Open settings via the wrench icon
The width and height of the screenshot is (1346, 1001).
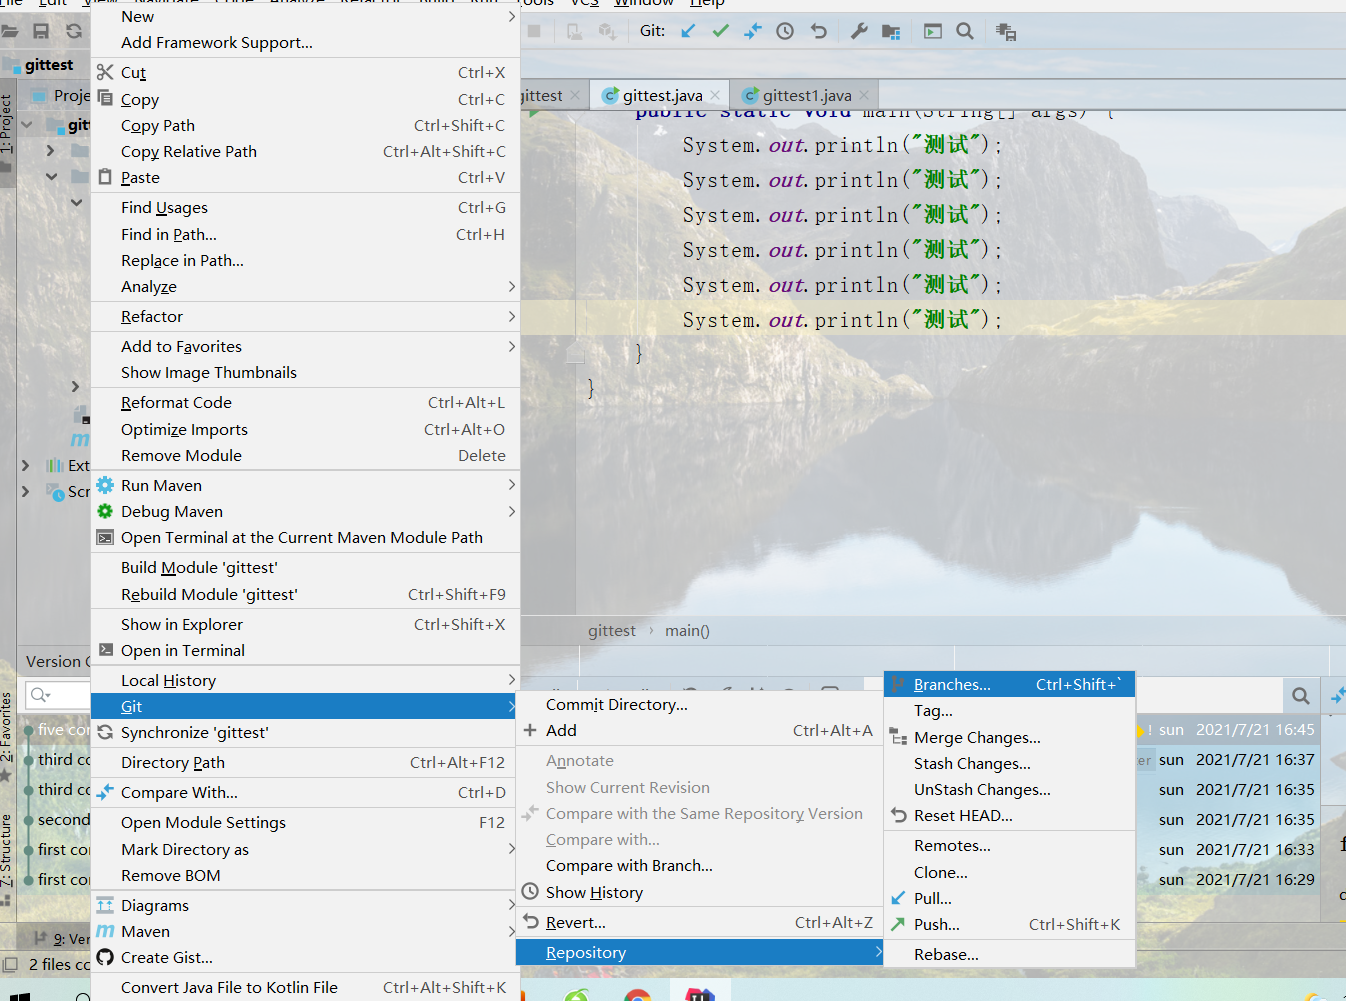pos(859,31)
